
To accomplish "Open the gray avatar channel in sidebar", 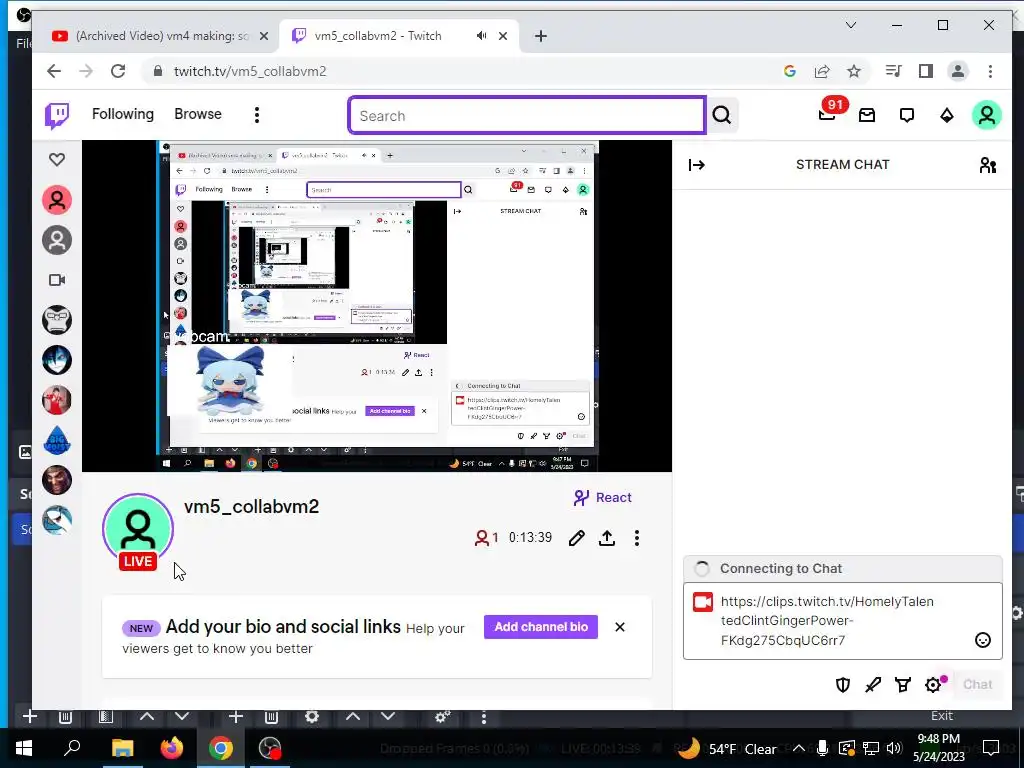I will tap(57, 240).
